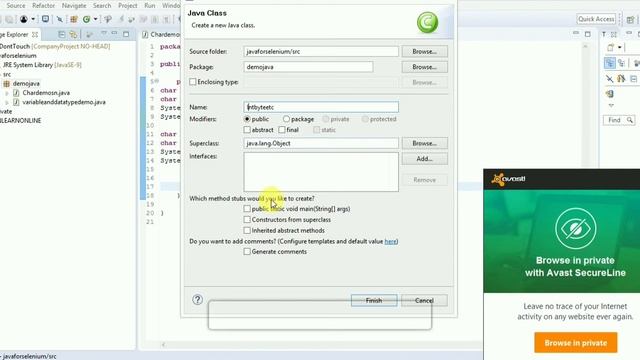640x360 pixels.
Task: Select the public modifier radio button
Action: [x=247, y=119]
